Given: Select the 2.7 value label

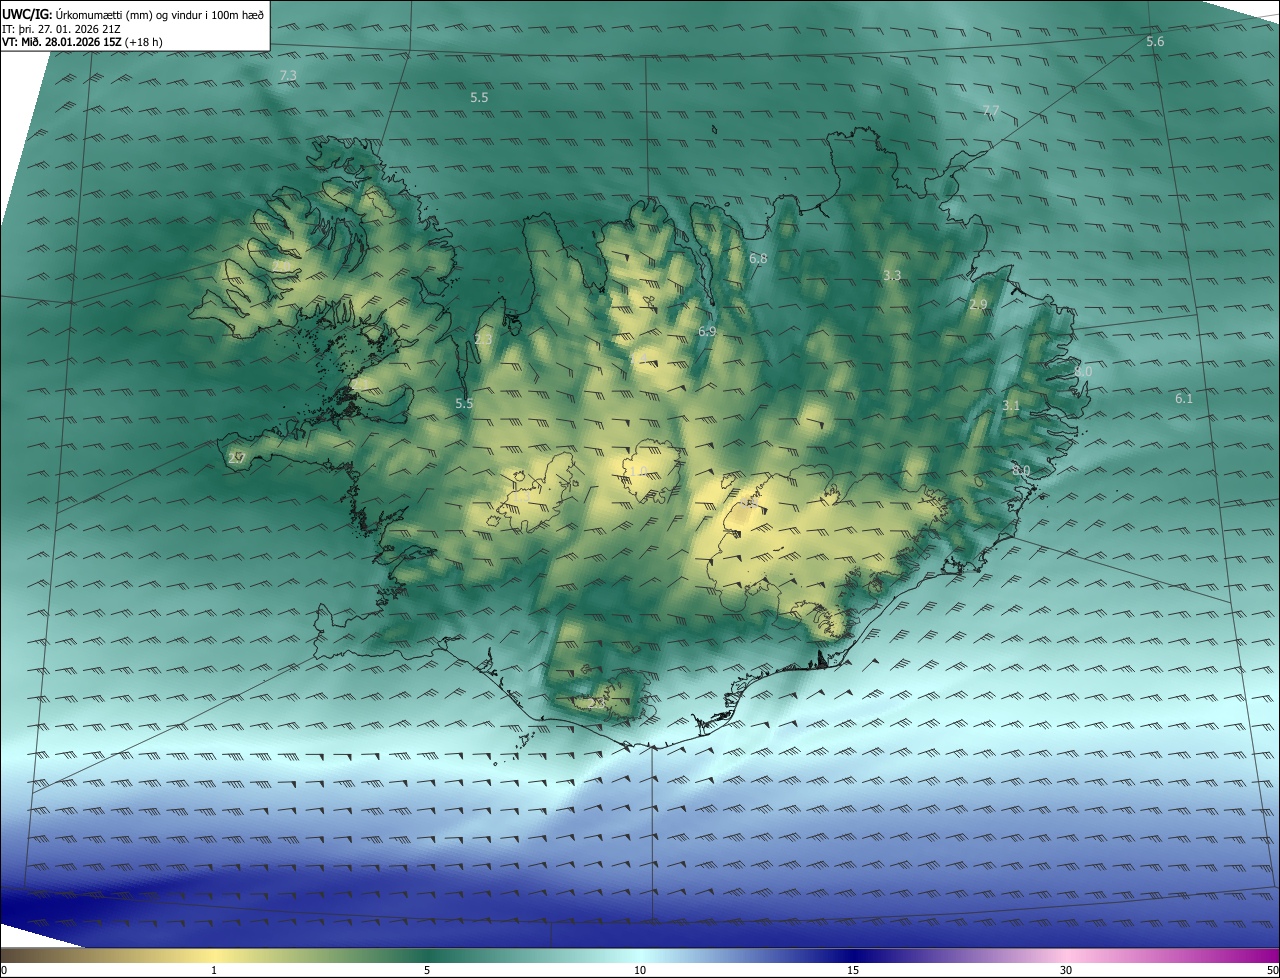Looking at the screenshot, I should (237, 457).
